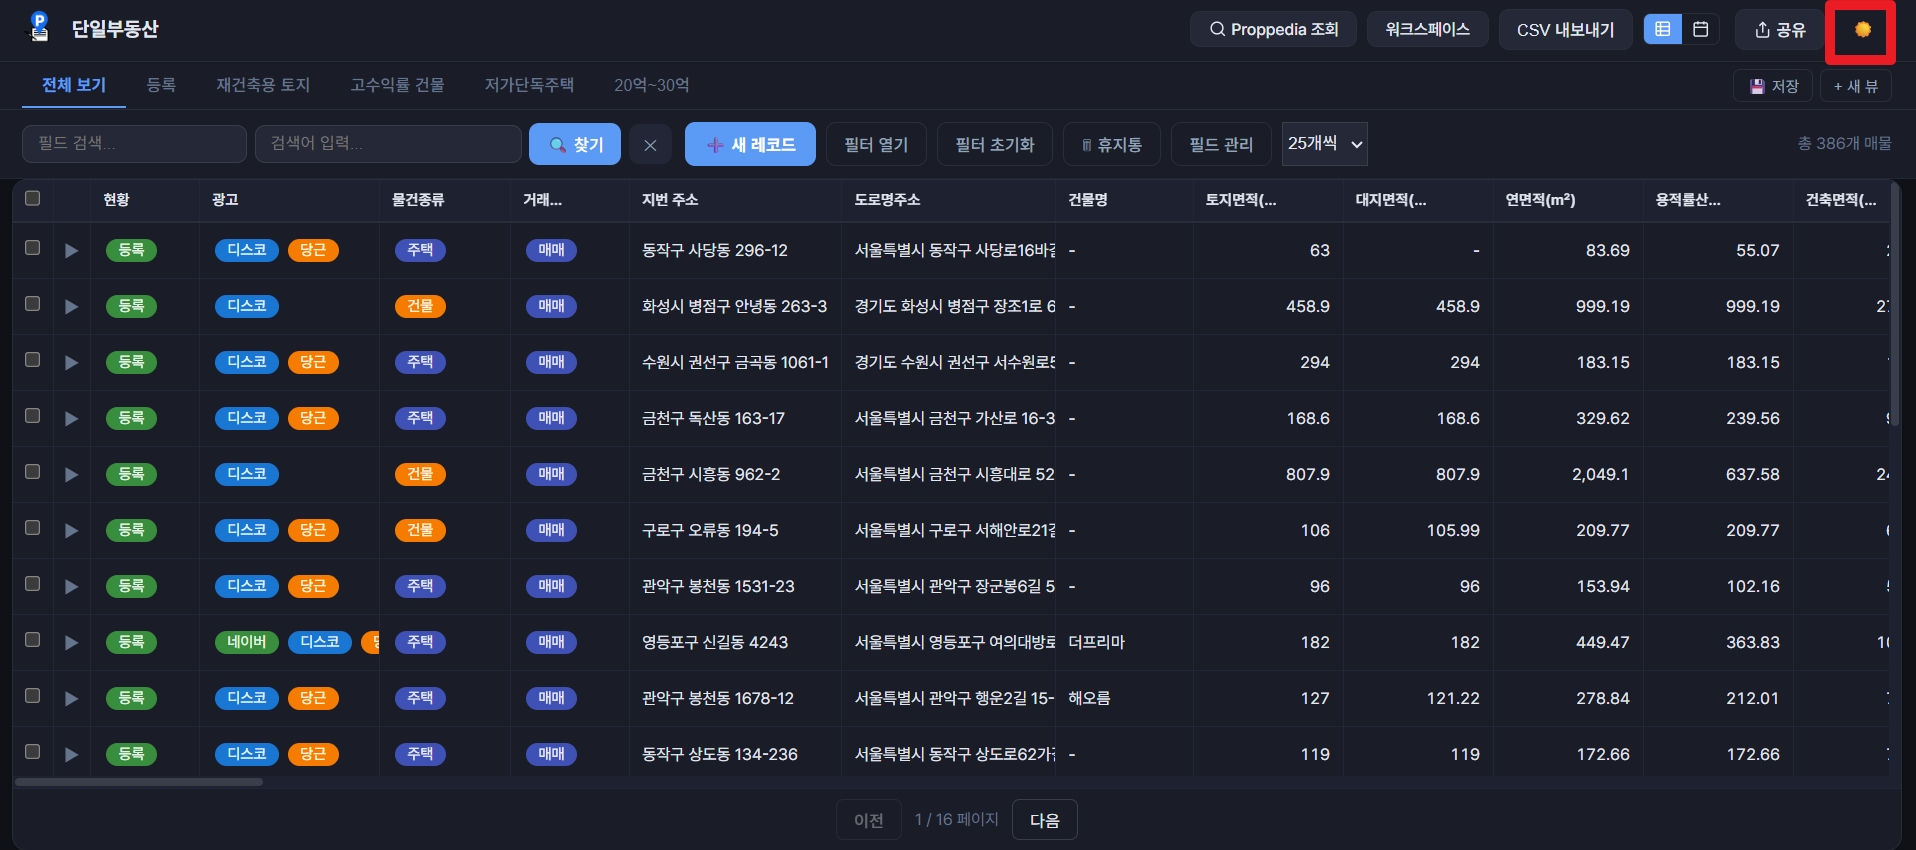Click 당근 badge in 사당동 296-12 row

313,250
